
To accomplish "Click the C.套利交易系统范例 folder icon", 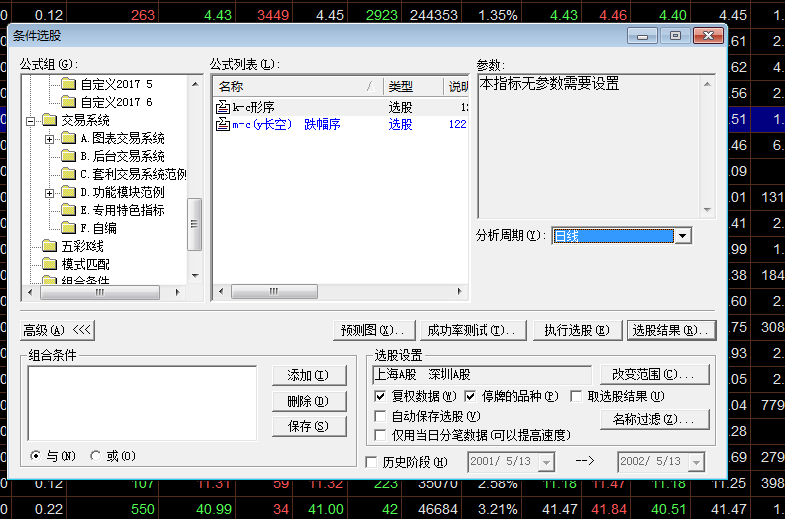I will pos(68,174).
